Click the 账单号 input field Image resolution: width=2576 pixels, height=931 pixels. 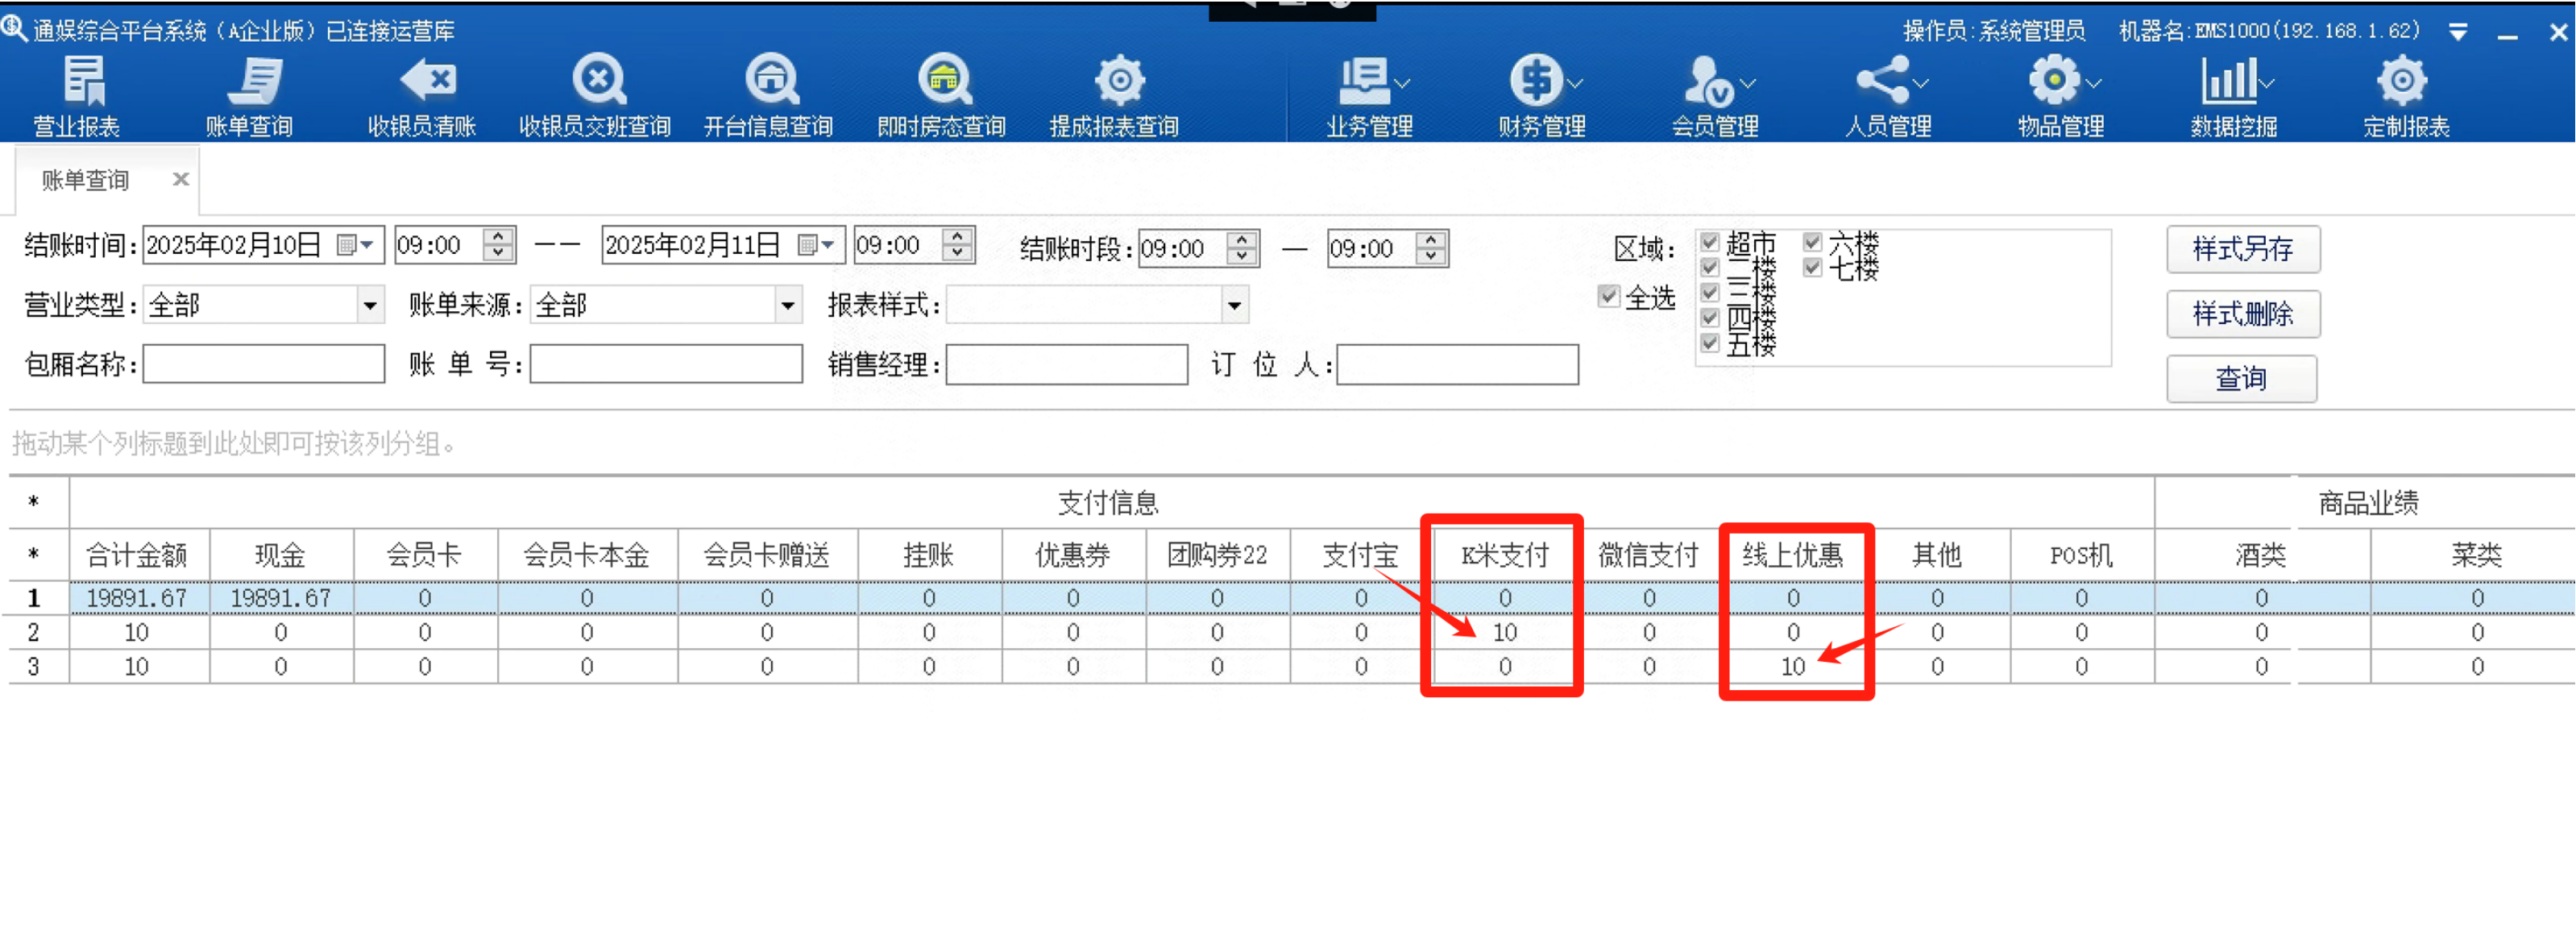[x=666, y=364]
